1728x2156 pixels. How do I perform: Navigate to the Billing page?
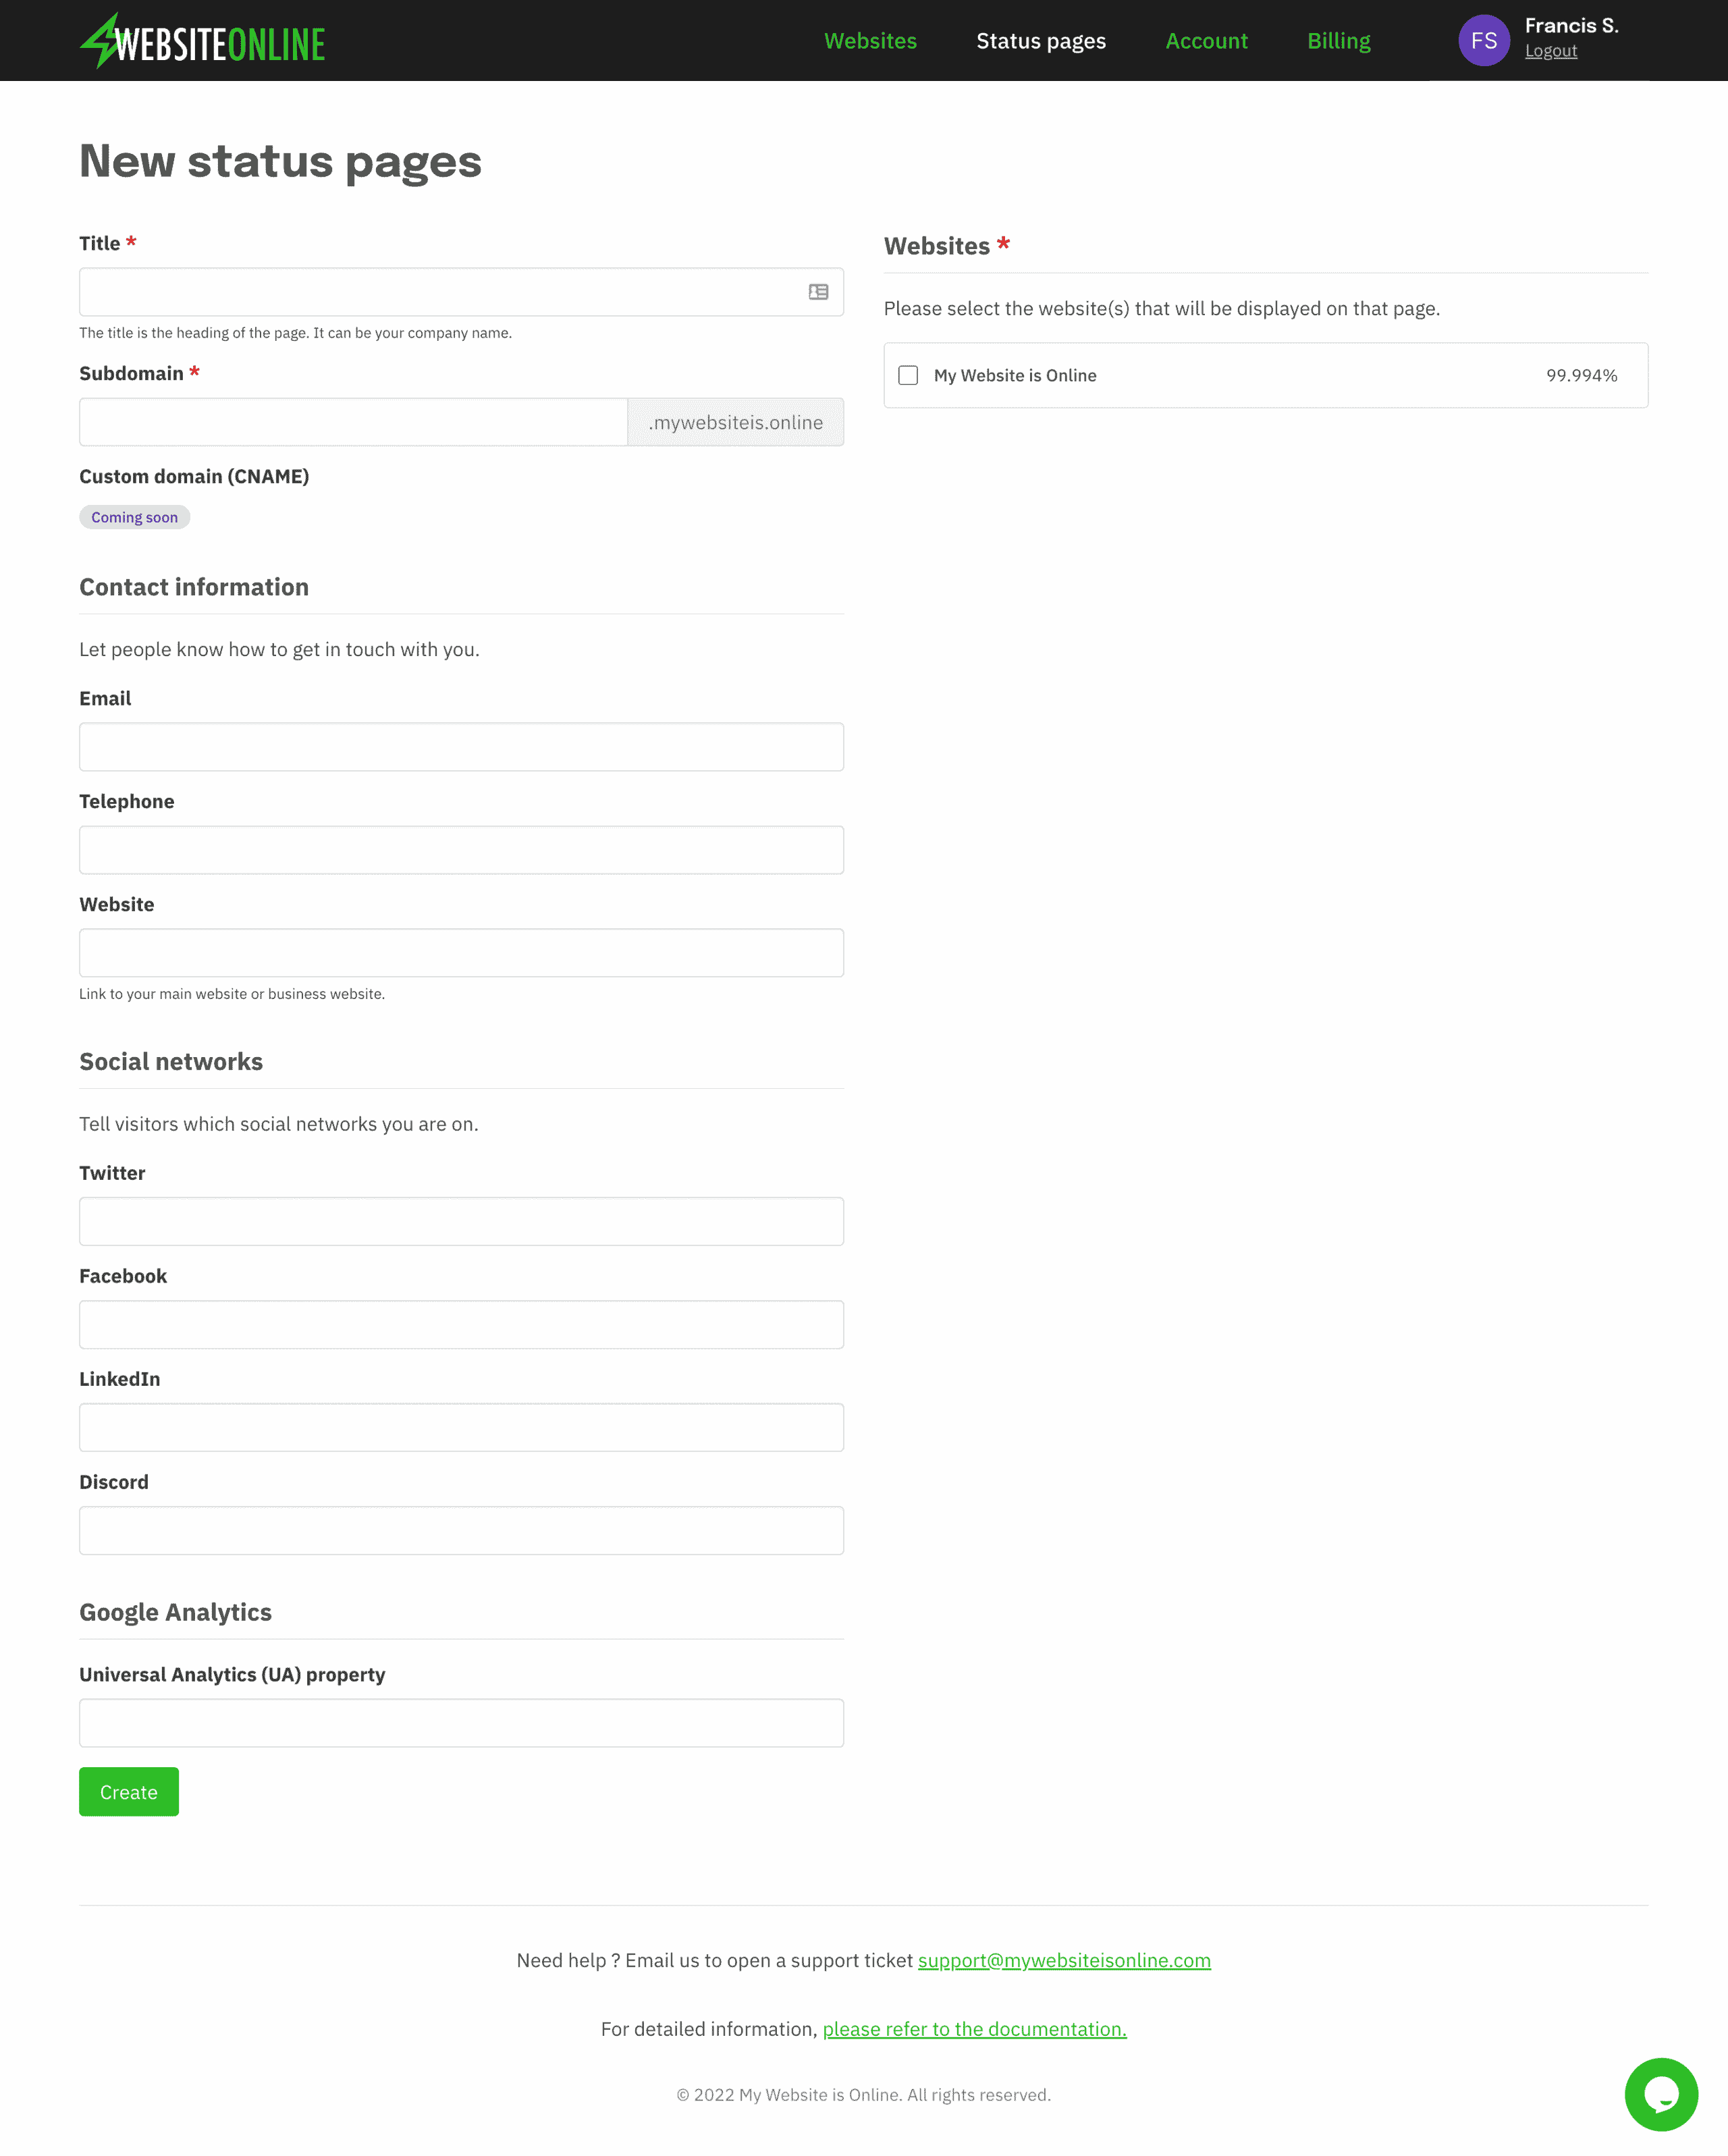tap(1338, 41)
